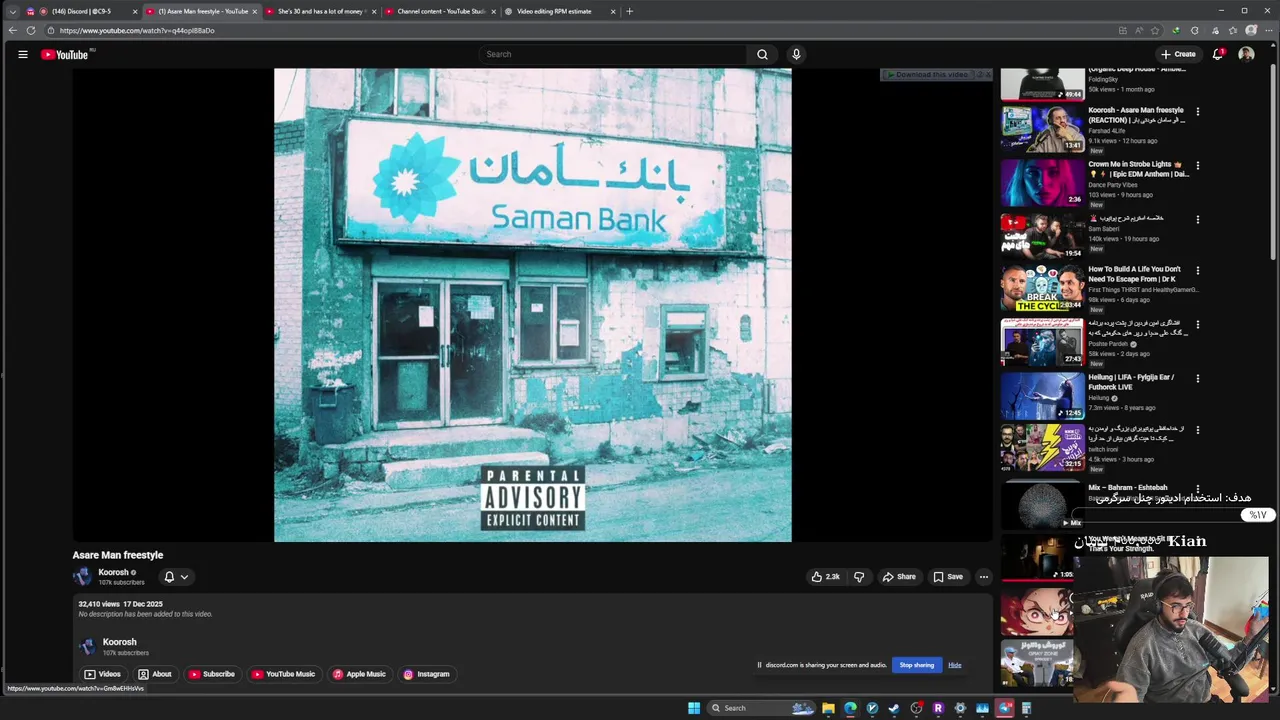The height and width of the screenshot is (720, 1280).
Task: Open notification preferences dropdown beside Koorosh
Action: (x=176, y=576)
